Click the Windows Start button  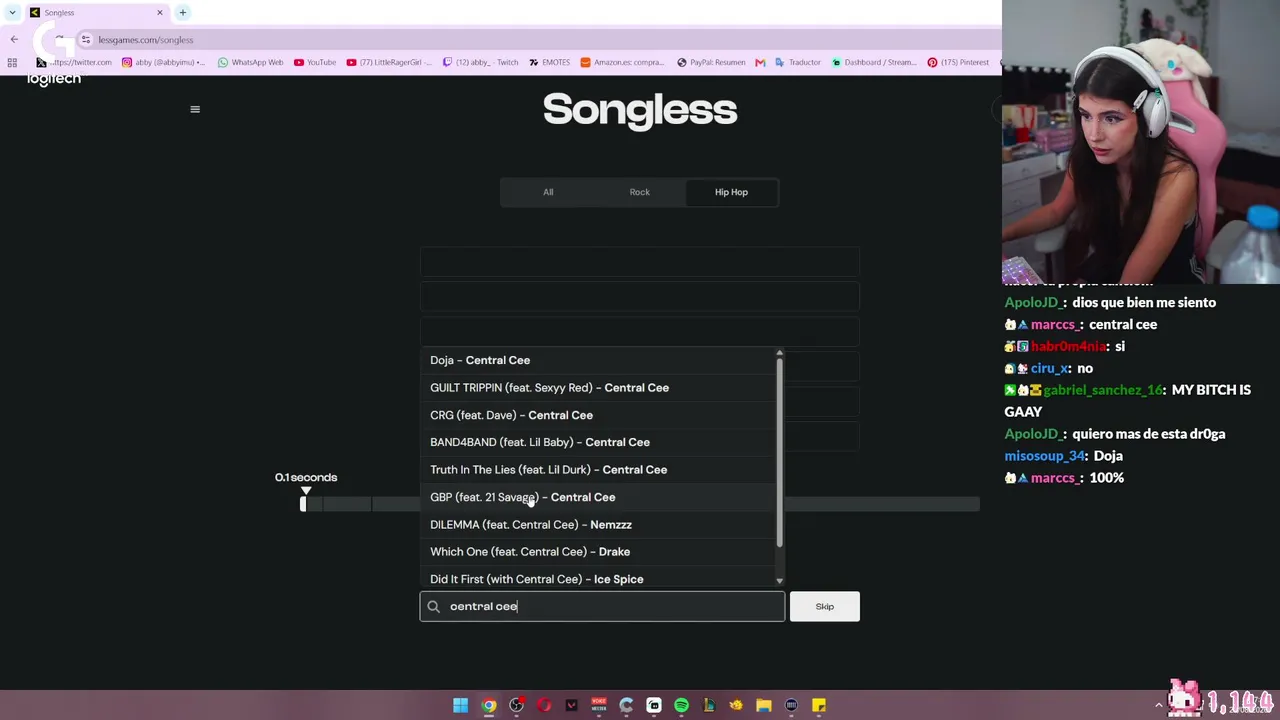[461, 705]
